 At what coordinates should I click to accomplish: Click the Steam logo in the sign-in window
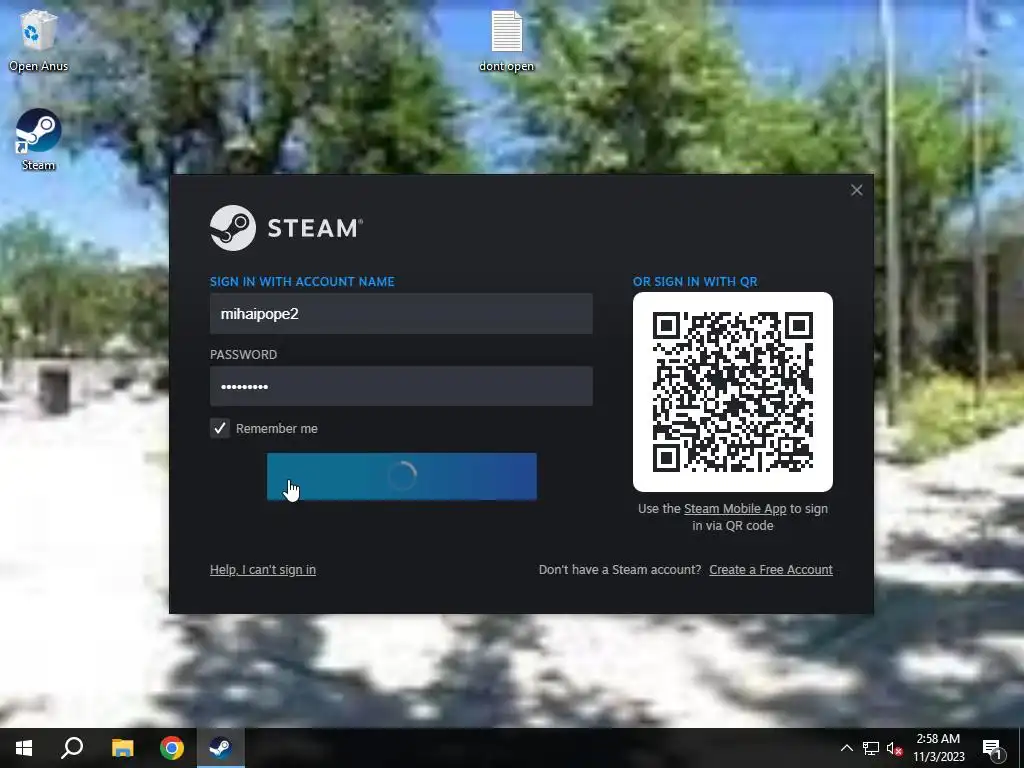click(286, 228)
